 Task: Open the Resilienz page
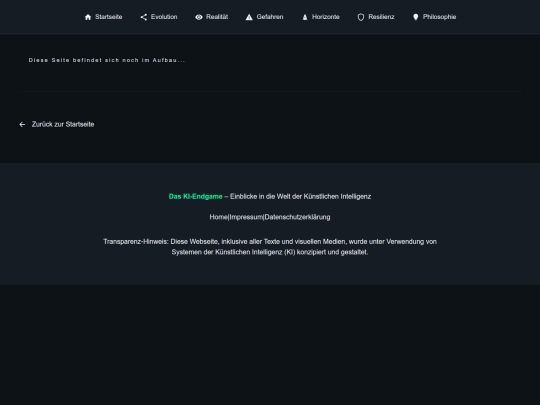click(x=376, y=17)
